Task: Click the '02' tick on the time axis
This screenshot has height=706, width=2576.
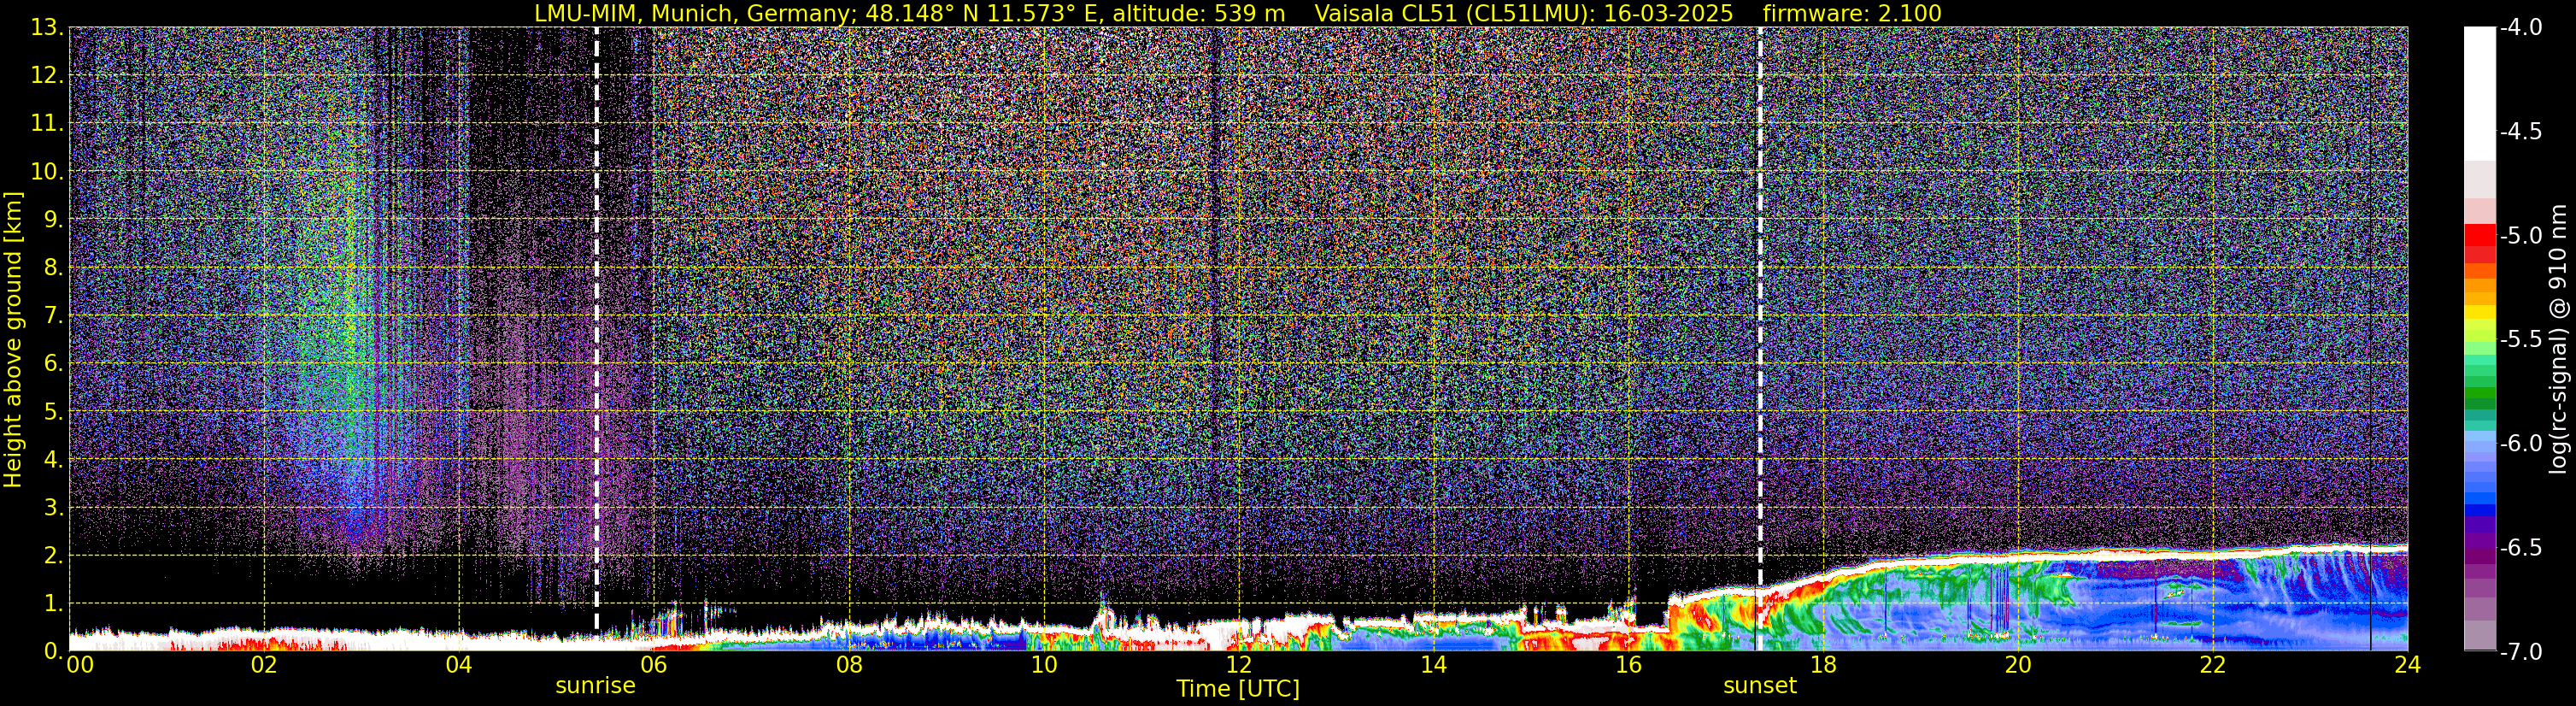Action: (x=264, y=665)
